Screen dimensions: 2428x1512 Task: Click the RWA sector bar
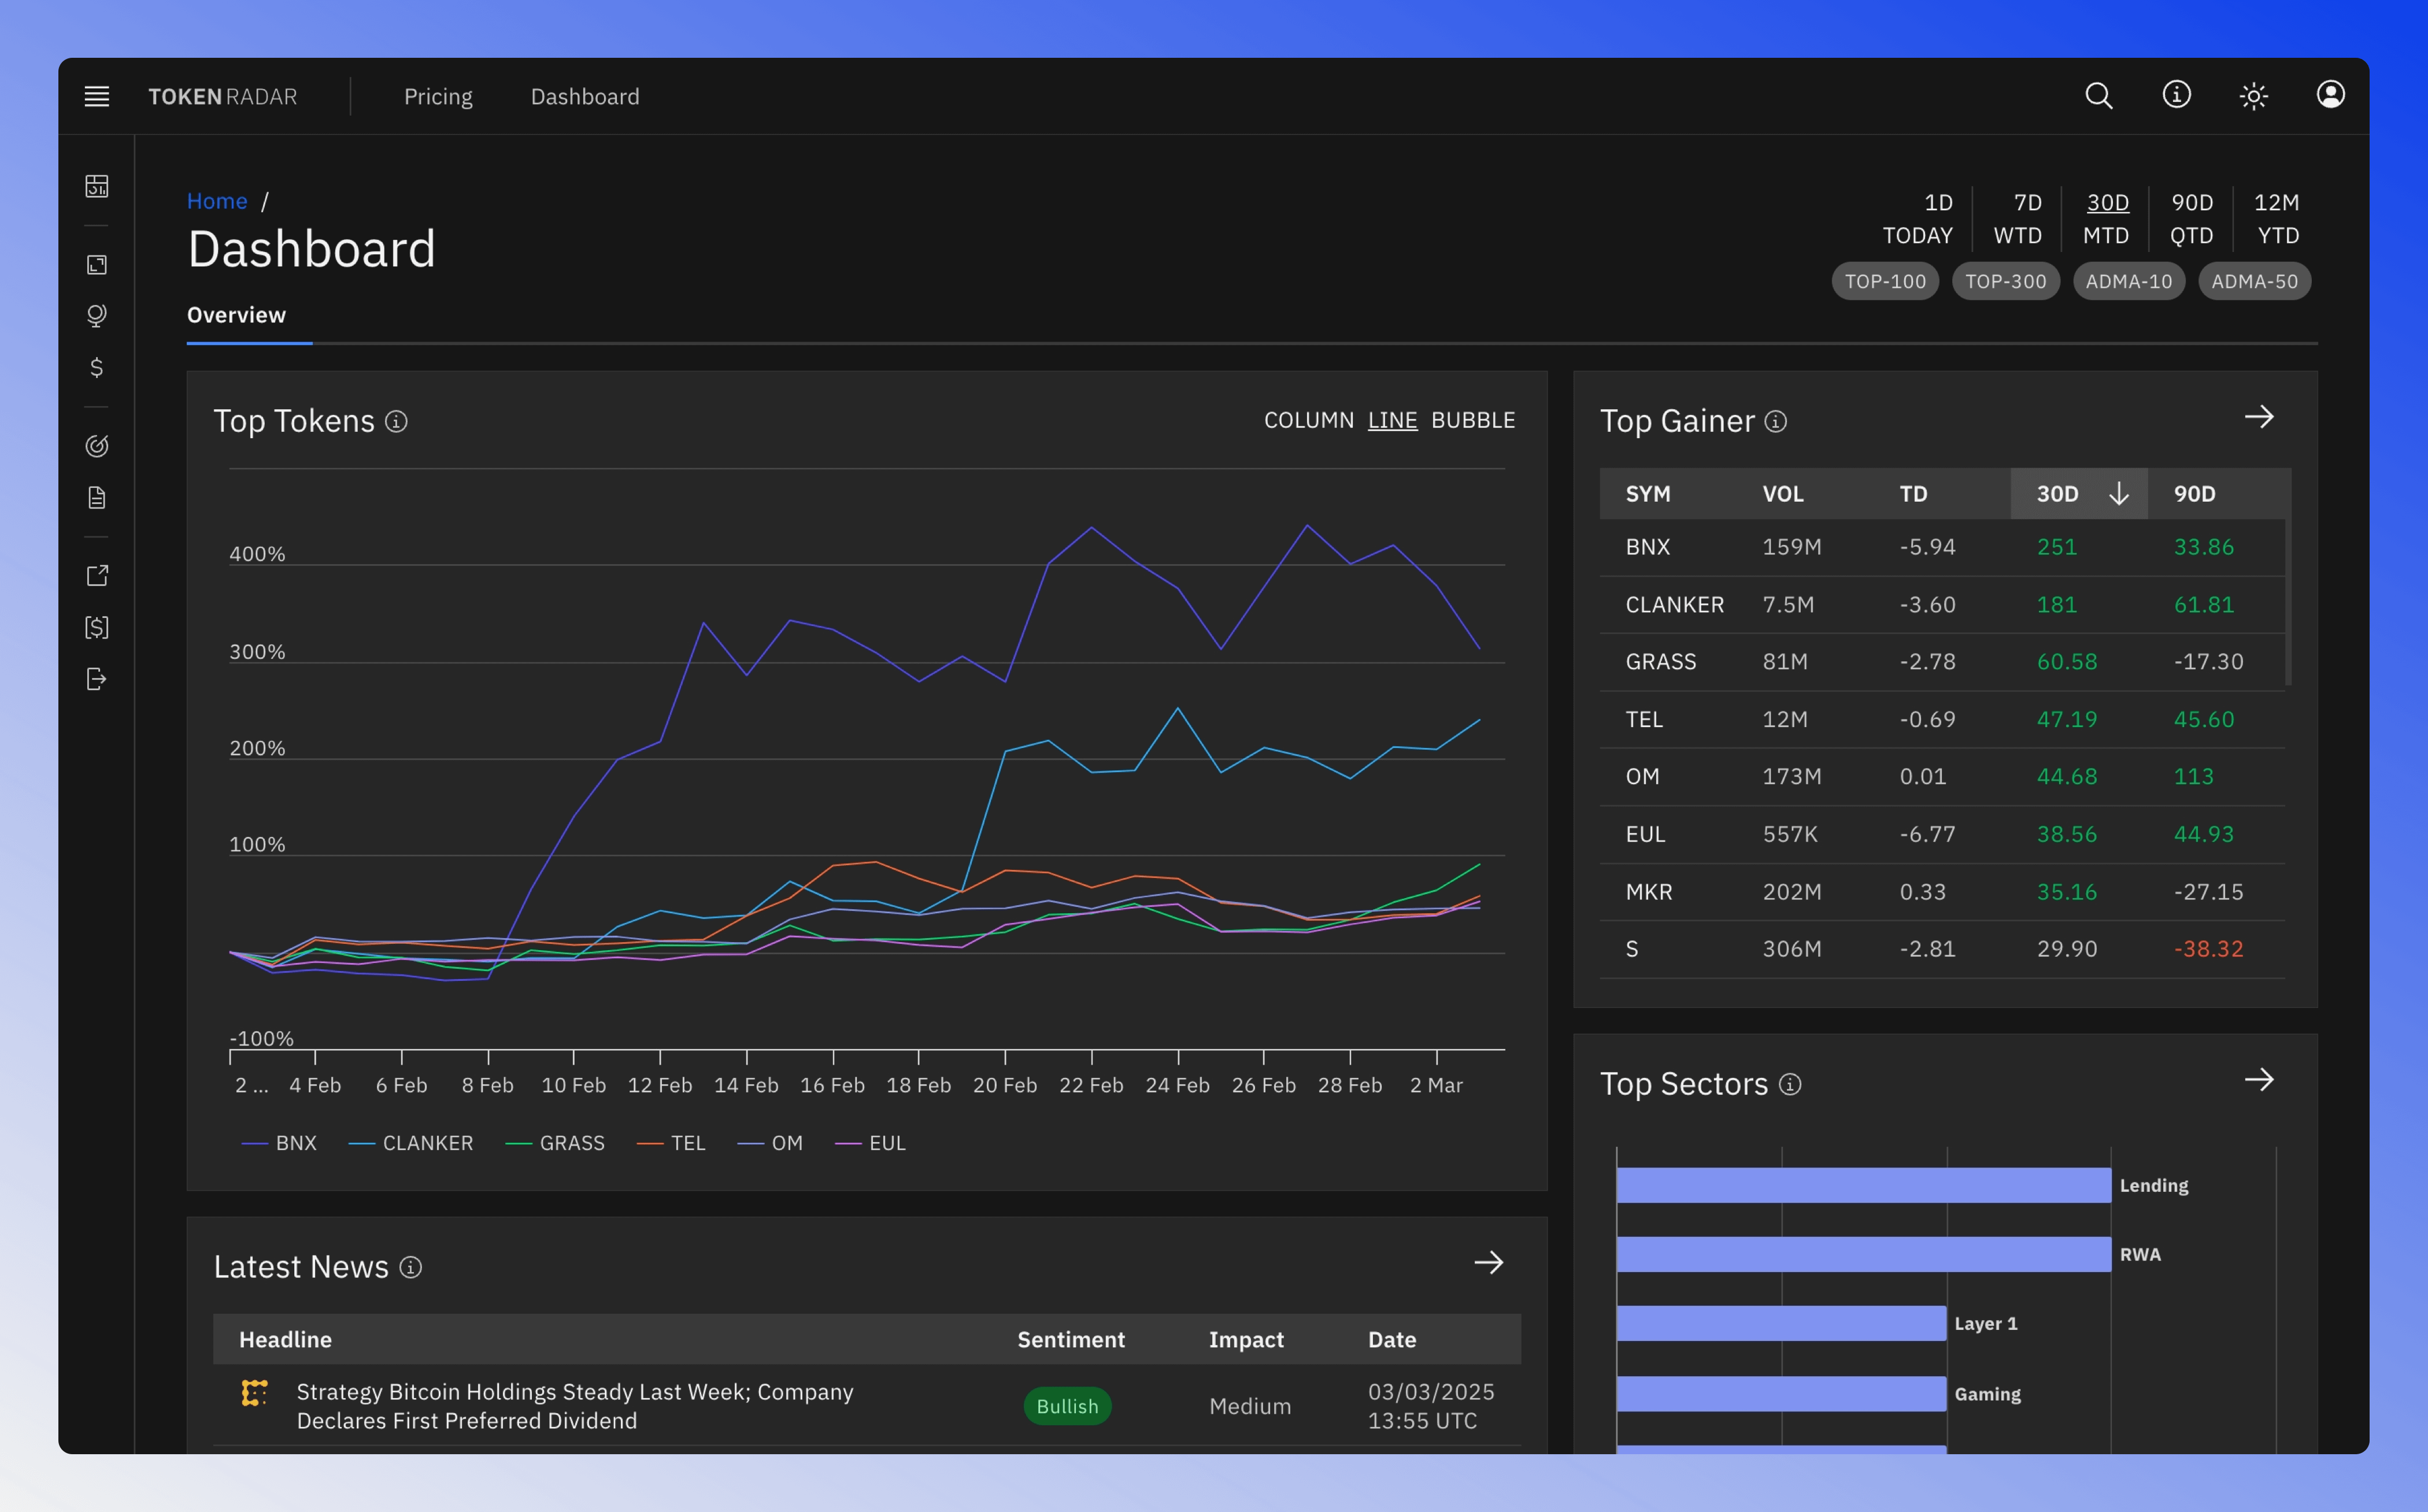[x=1863, y=1254]
